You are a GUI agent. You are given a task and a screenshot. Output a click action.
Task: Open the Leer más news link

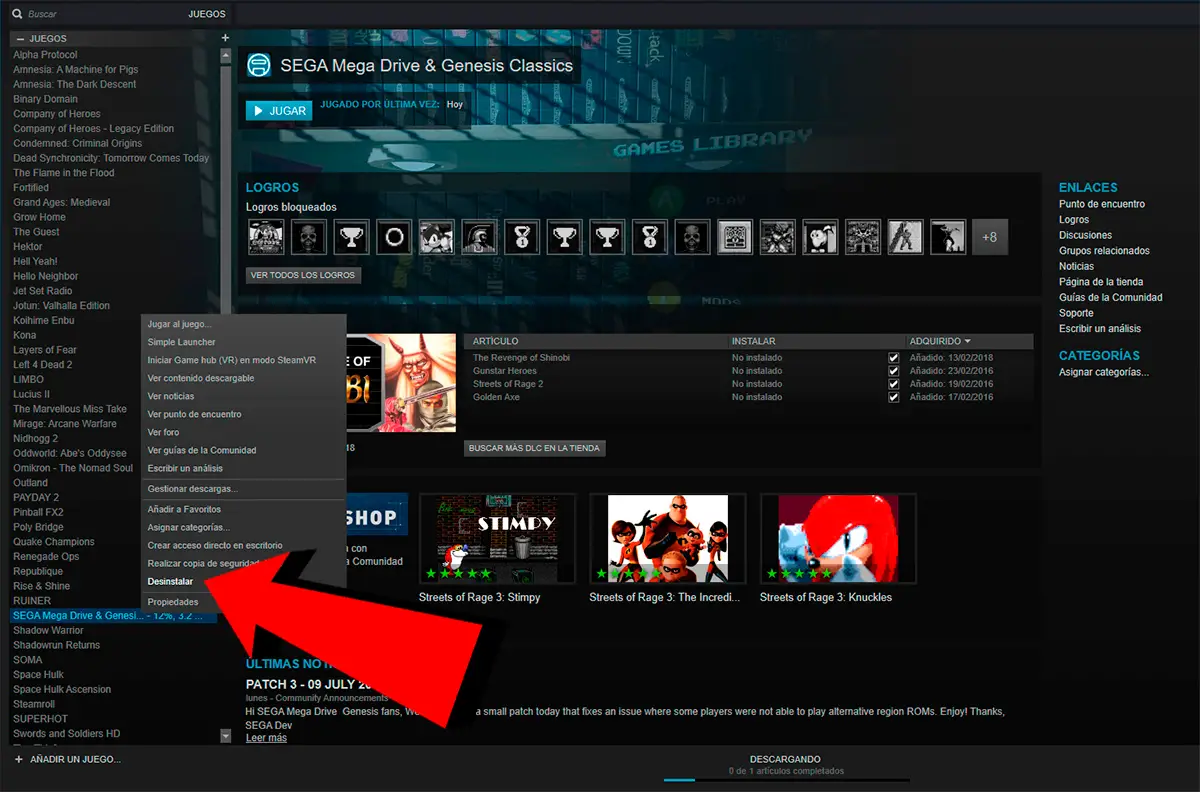pyautogui.click(x=266, y=738)
